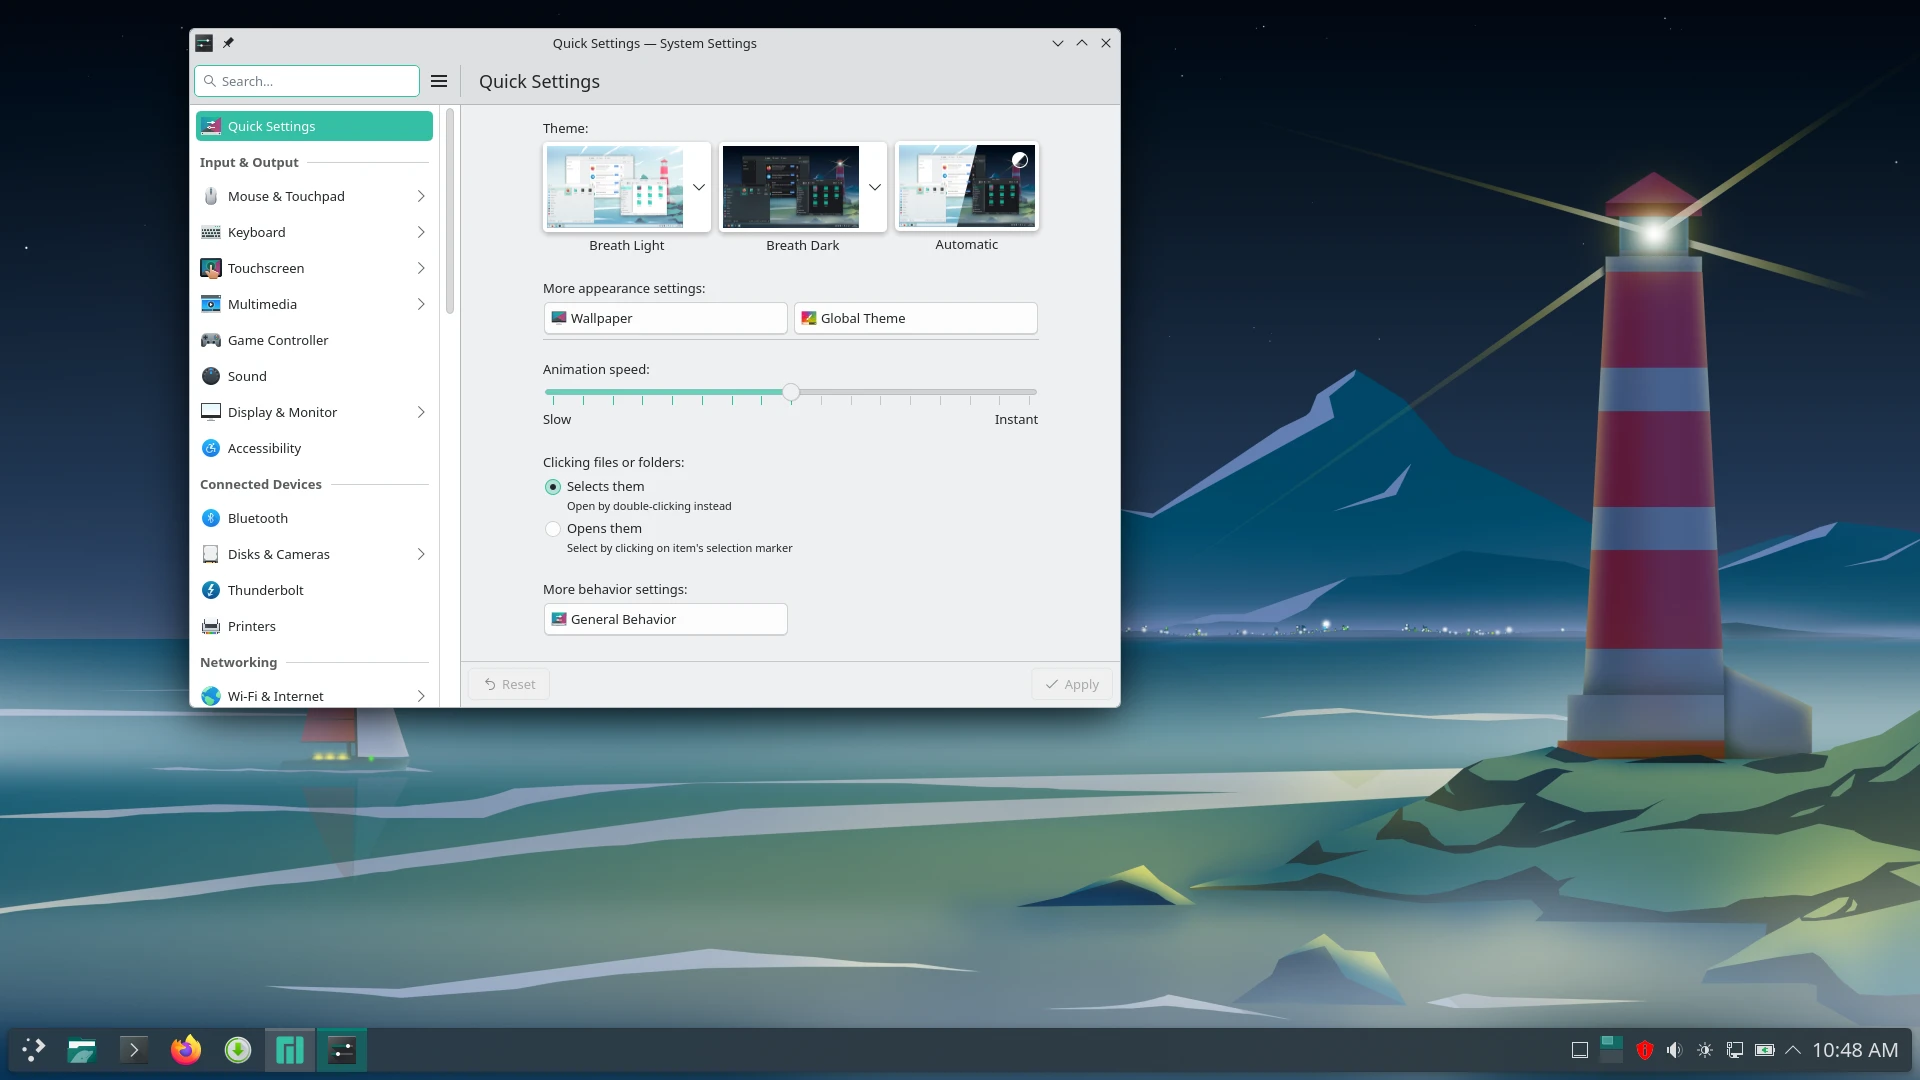Open the Printers settings icon
The height and width of the screenshot is (1080, 1920).
(251, 626)
